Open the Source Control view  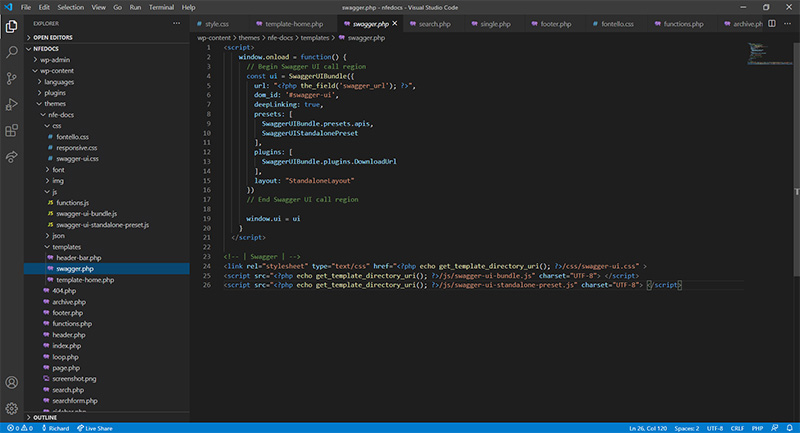pos(11,77)
